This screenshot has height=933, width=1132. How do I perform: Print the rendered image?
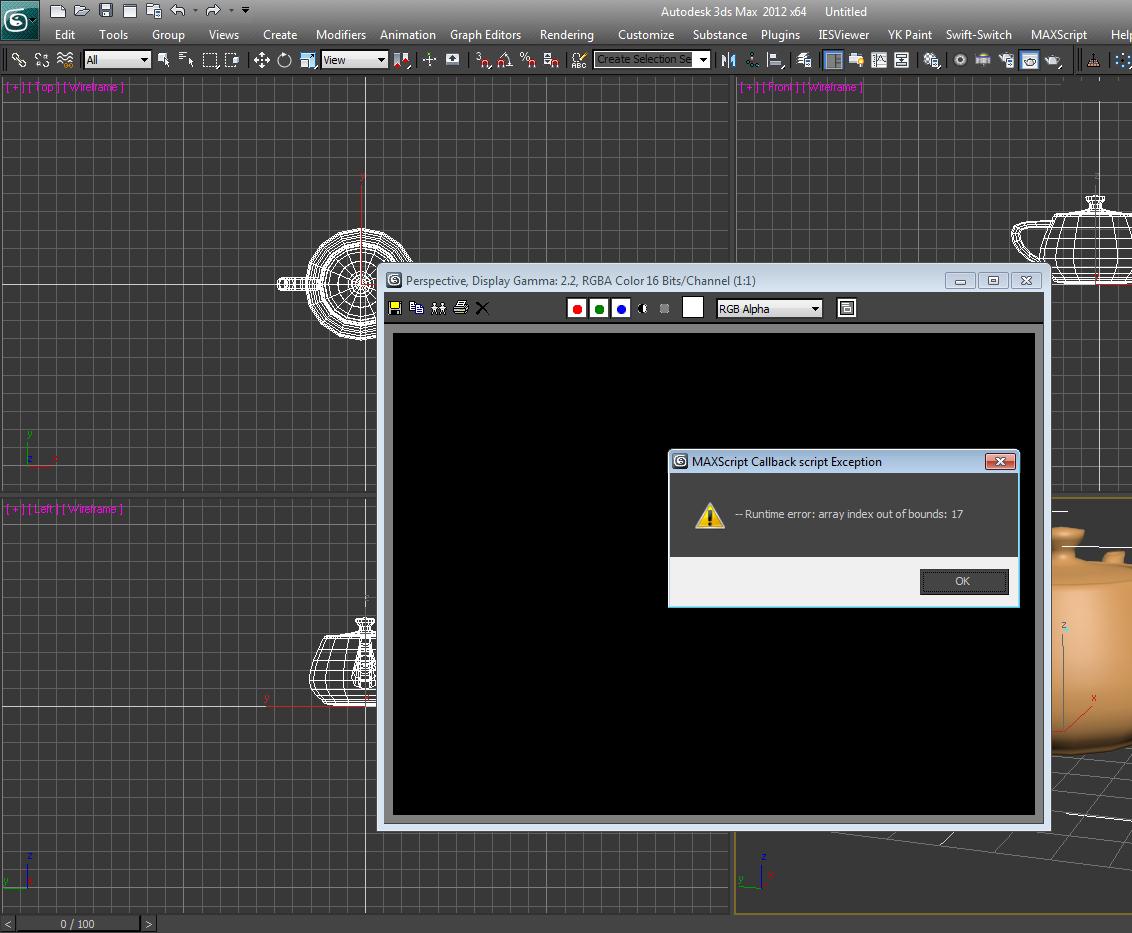(x=459, y=308)
